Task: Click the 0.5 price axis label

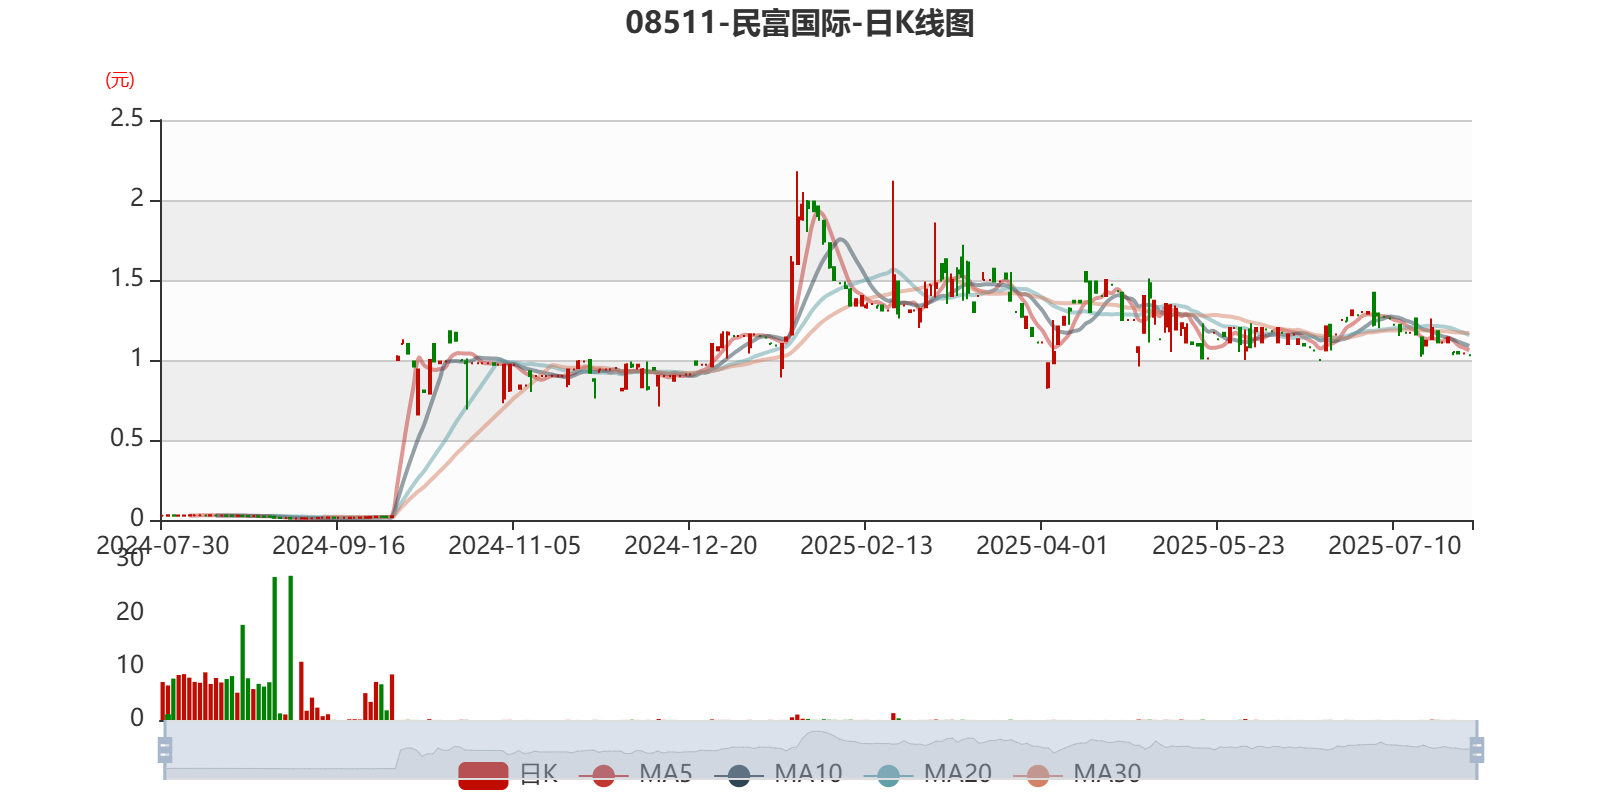Action: tap(127, 439)
